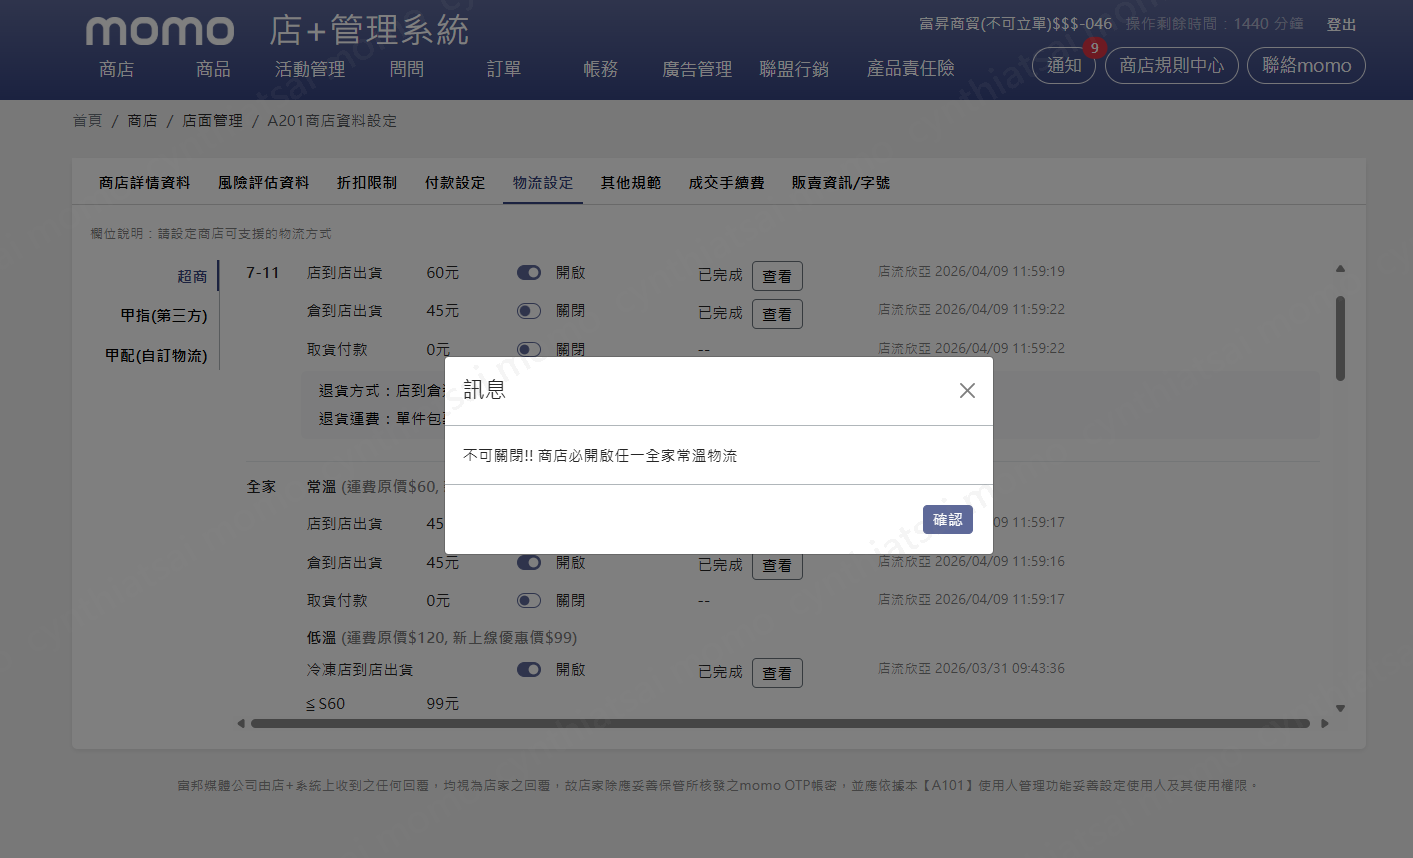Click the 99元 fee in the ≦S60 row
This screenshot has width=1413, height=858.
click(443, 704)
